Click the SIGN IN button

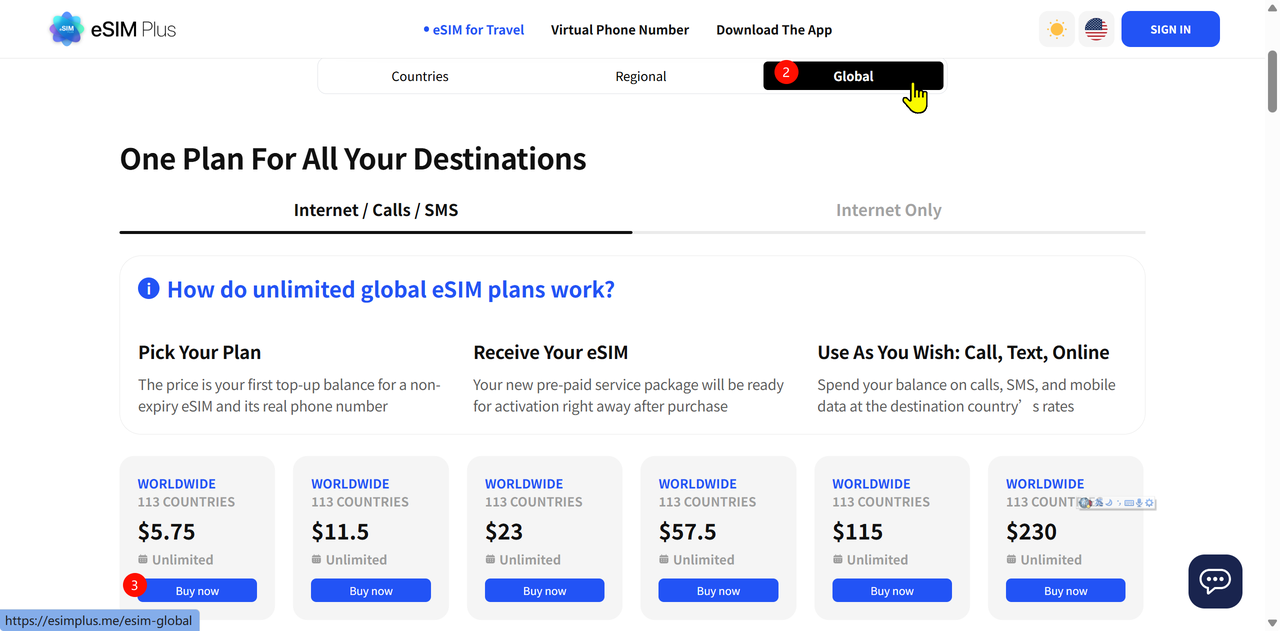tap(1170, 29)
